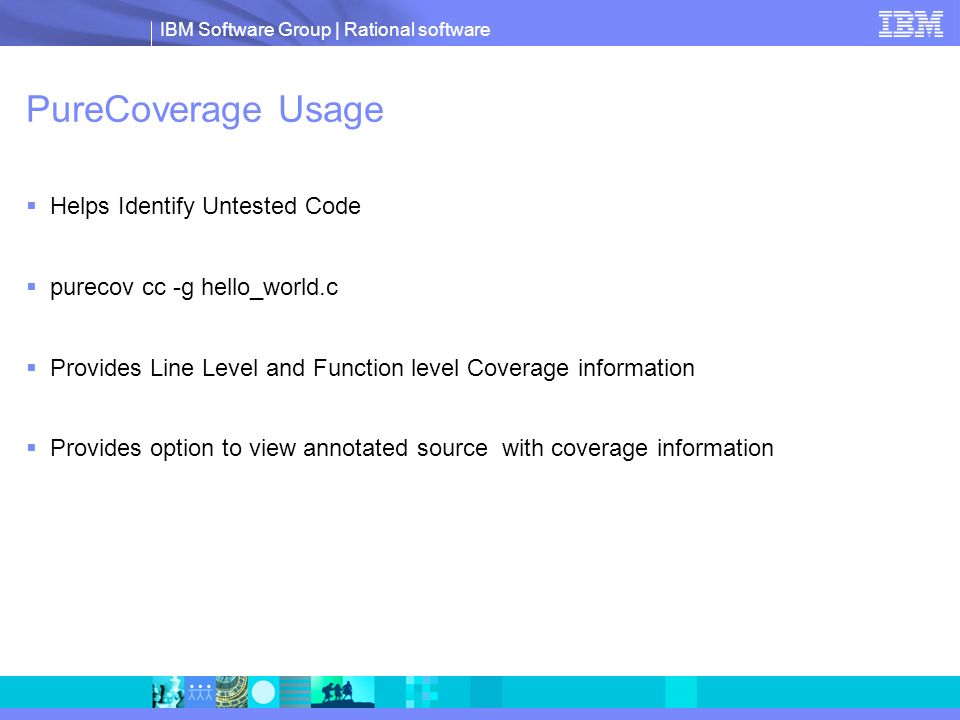Click the "purecov cc -g hello_world.c" line

(194, 287)
